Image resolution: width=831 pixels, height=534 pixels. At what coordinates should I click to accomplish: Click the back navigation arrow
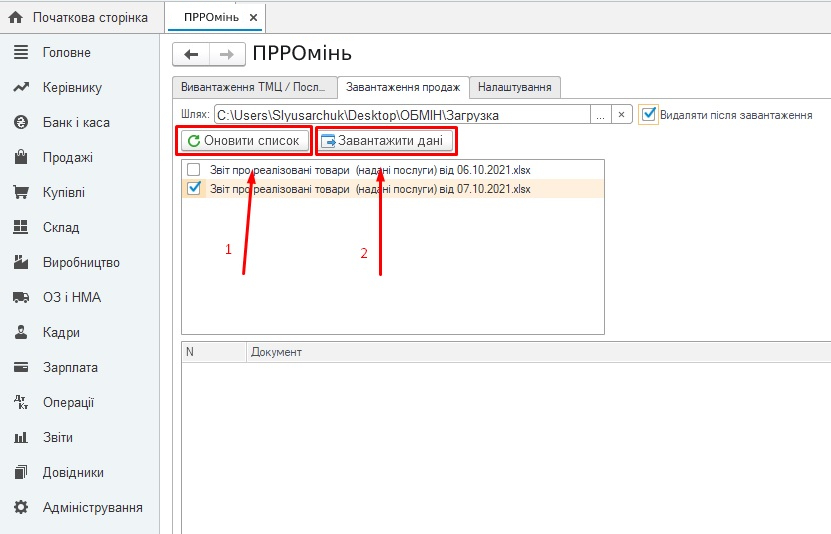(x=191, y=54)
